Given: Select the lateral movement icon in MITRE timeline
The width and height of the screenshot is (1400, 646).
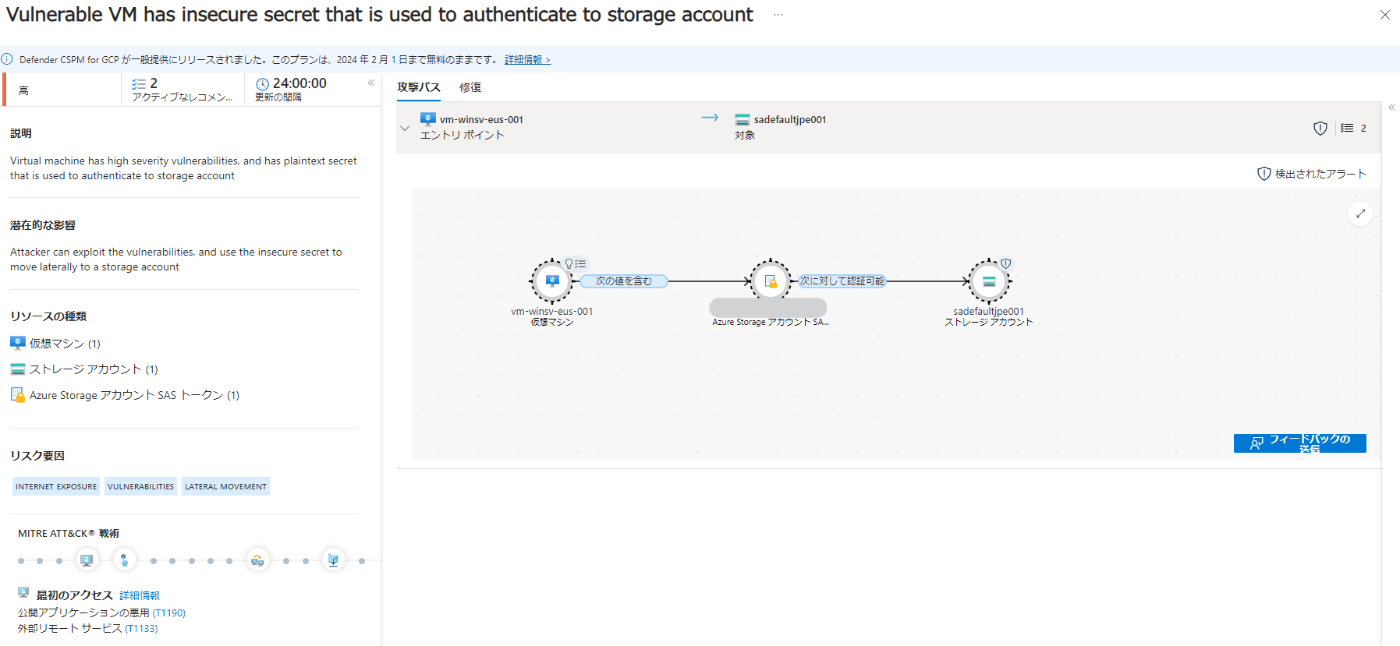Looking at the screenshot, I should tap(257, 560).
